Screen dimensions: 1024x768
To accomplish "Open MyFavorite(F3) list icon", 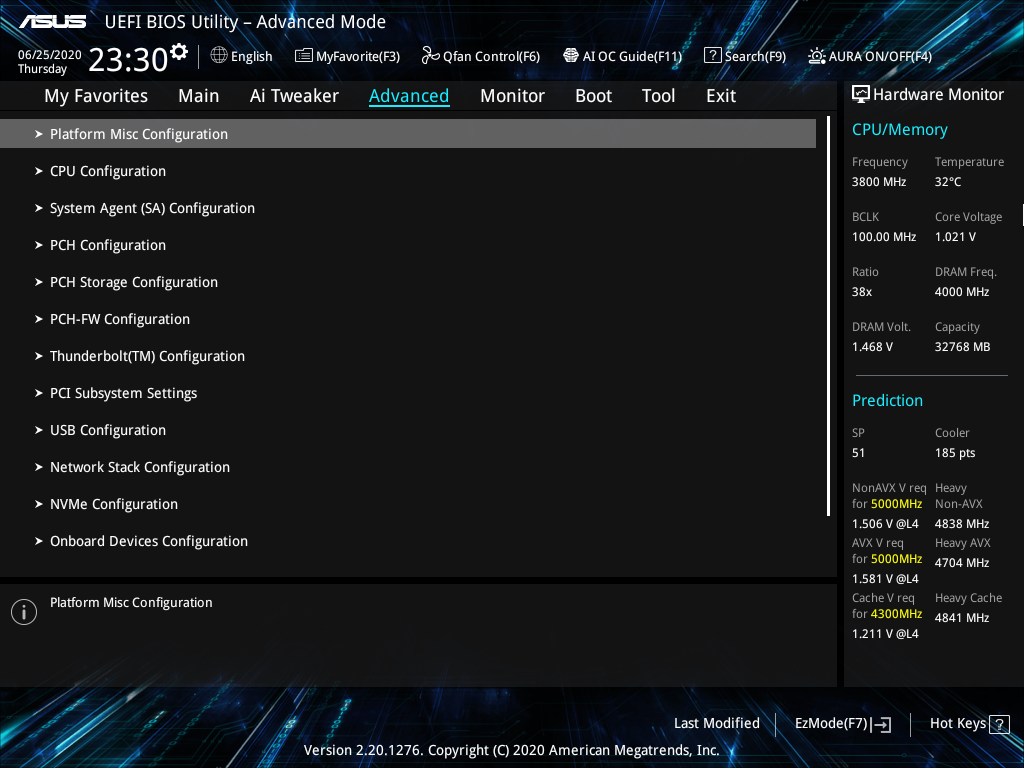I will (304, 56).
